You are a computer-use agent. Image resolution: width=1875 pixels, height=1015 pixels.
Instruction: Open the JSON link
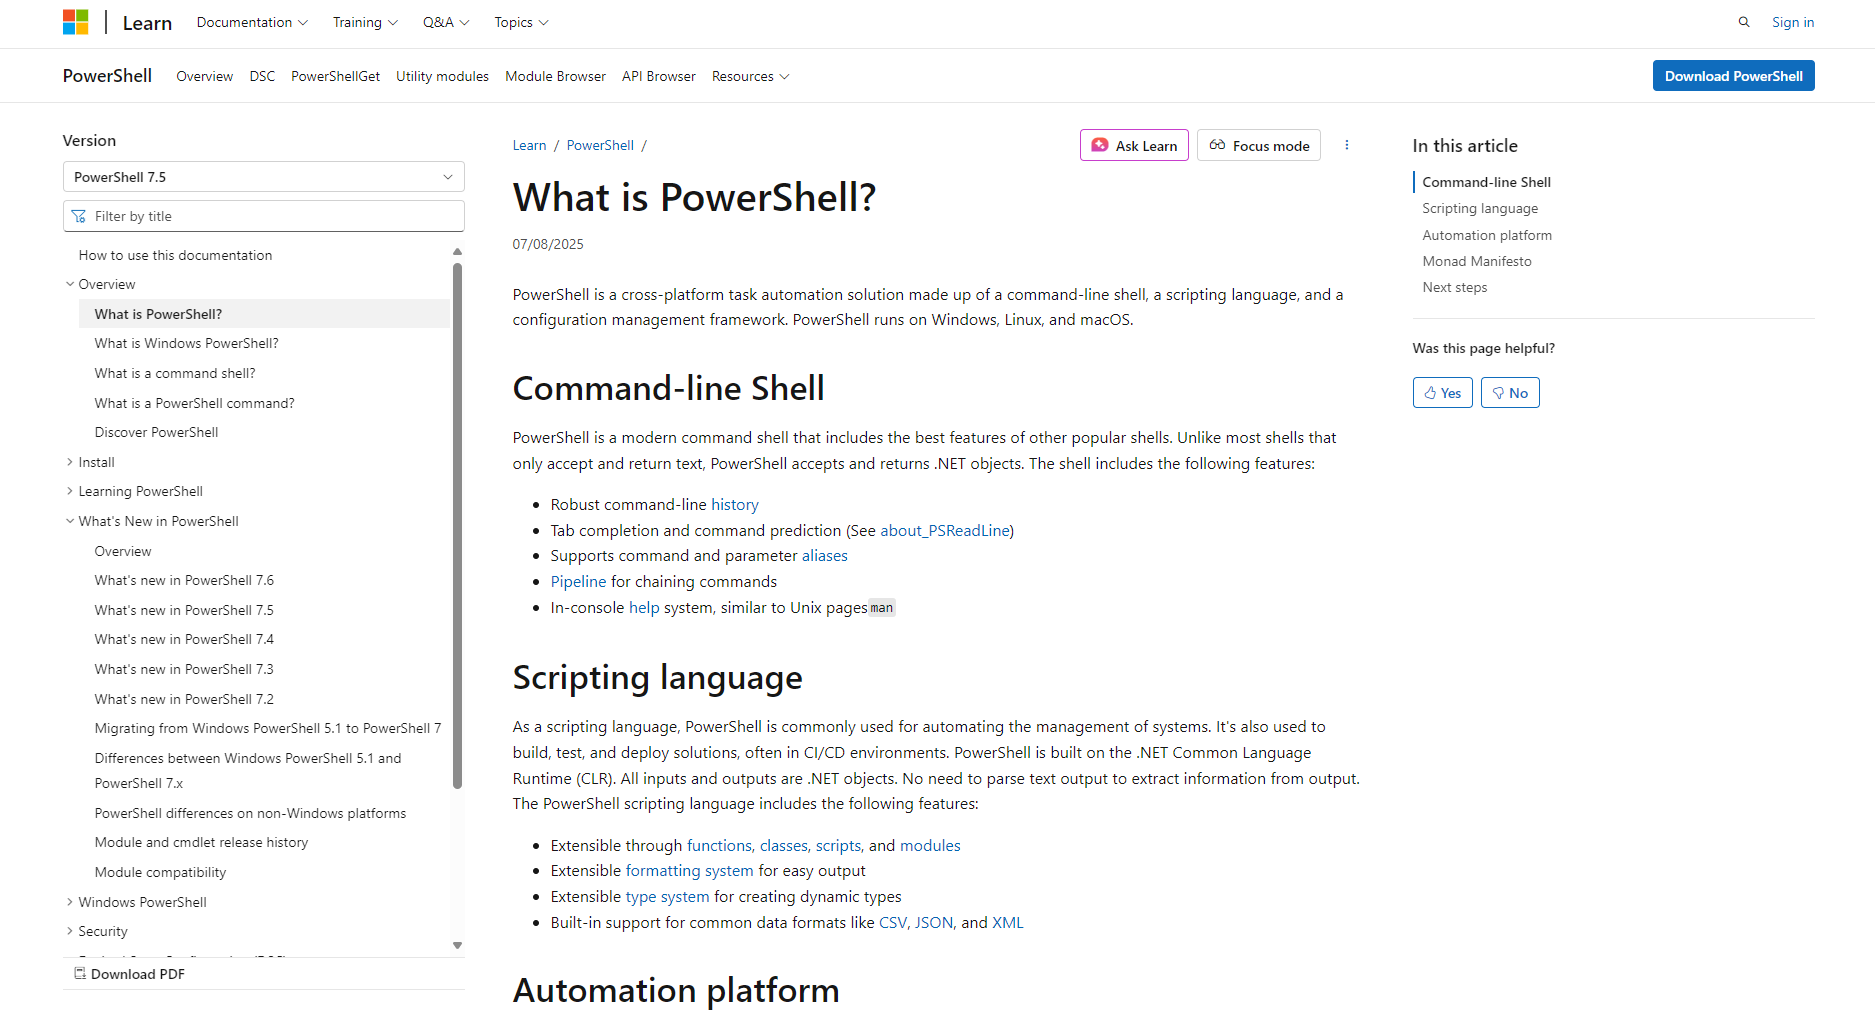tap(934, 922)
